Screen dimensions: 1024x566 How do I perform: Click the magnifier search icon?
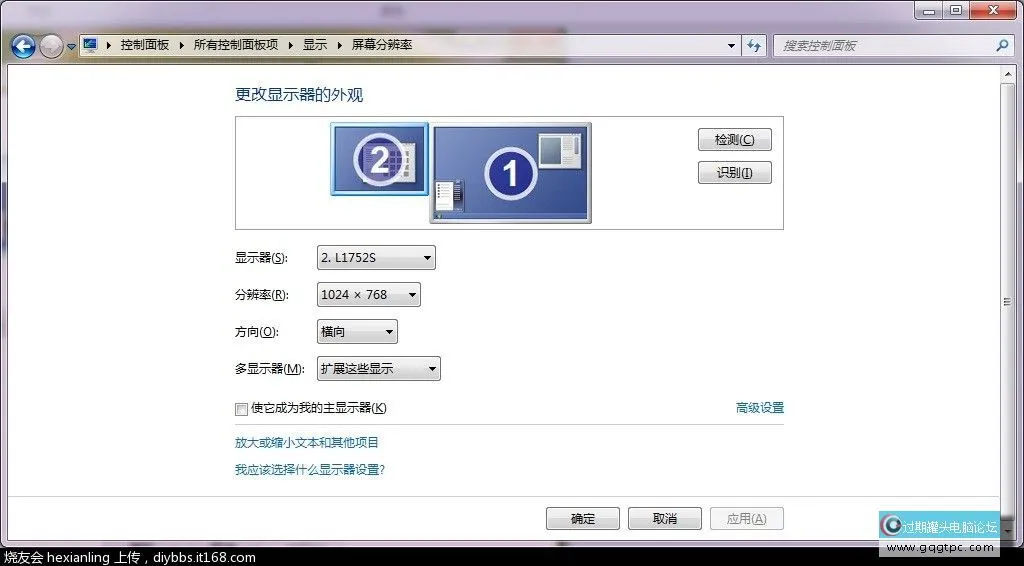click(1002, 45)
